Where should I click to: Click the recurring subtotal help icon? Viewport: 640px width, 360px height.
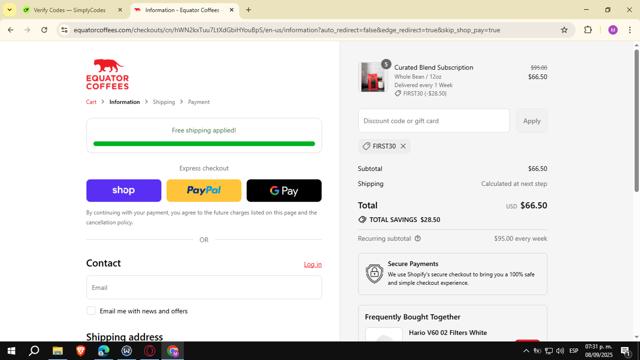pyautogui.click(x=418, y=238)
